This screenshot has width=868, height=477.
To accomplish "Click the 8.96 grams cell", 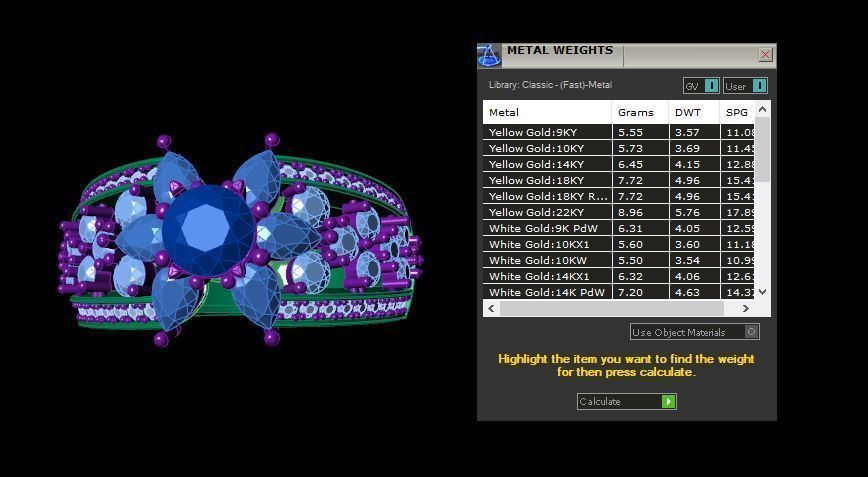I will 640,212.
